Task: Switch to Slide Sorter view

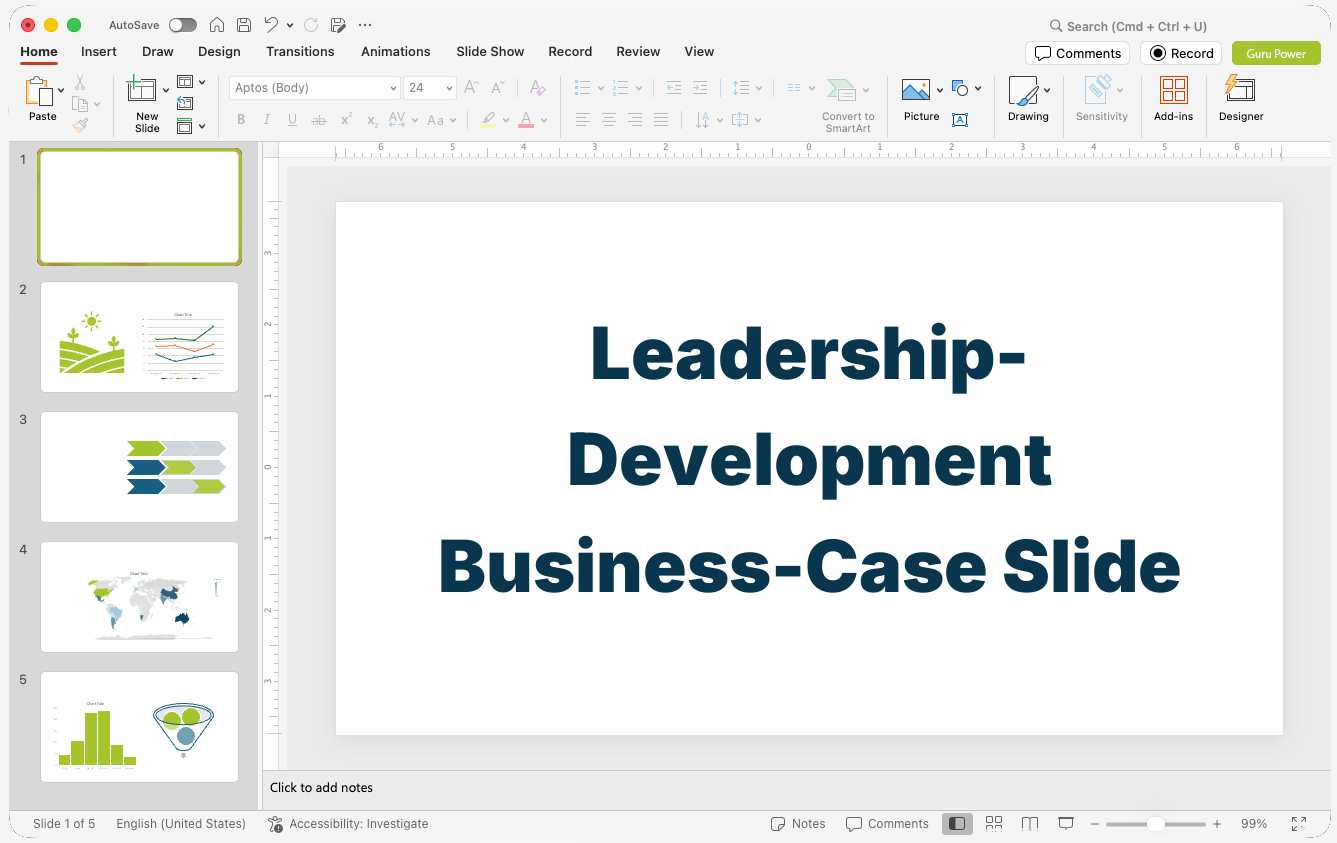Action: click(994, 824)
